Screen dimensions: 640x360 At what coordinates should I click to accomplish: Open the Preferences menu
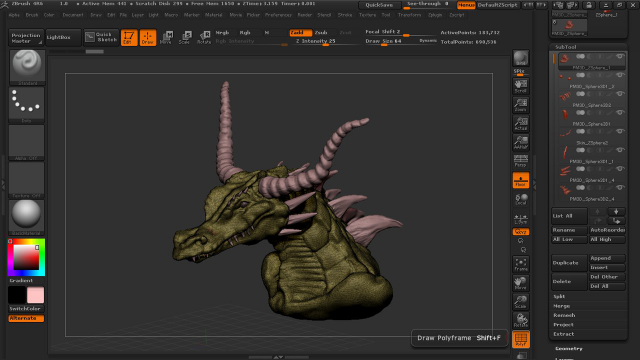(278, 15)
